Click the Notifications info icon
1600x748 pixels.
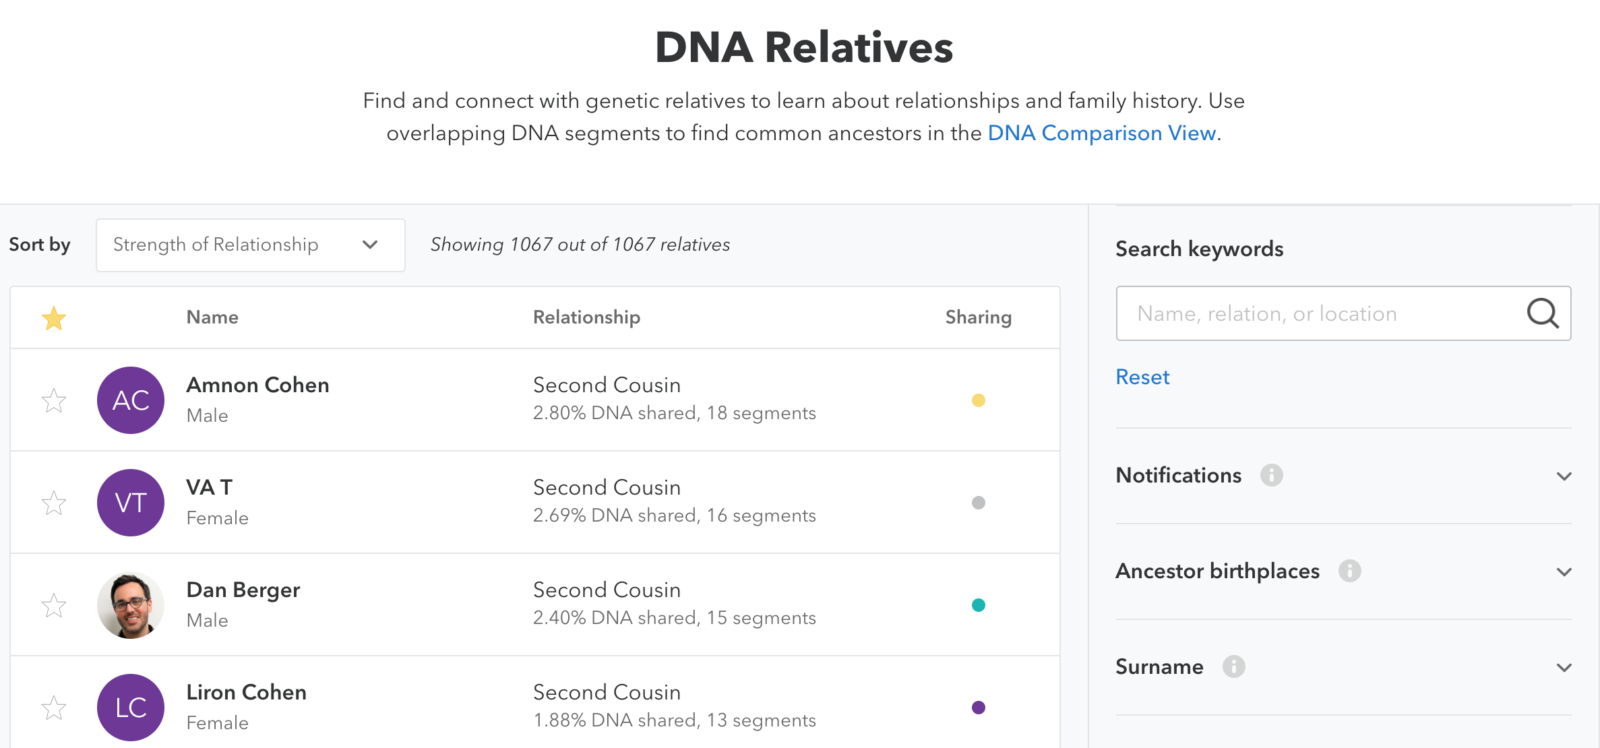[x=1271, y=475]
